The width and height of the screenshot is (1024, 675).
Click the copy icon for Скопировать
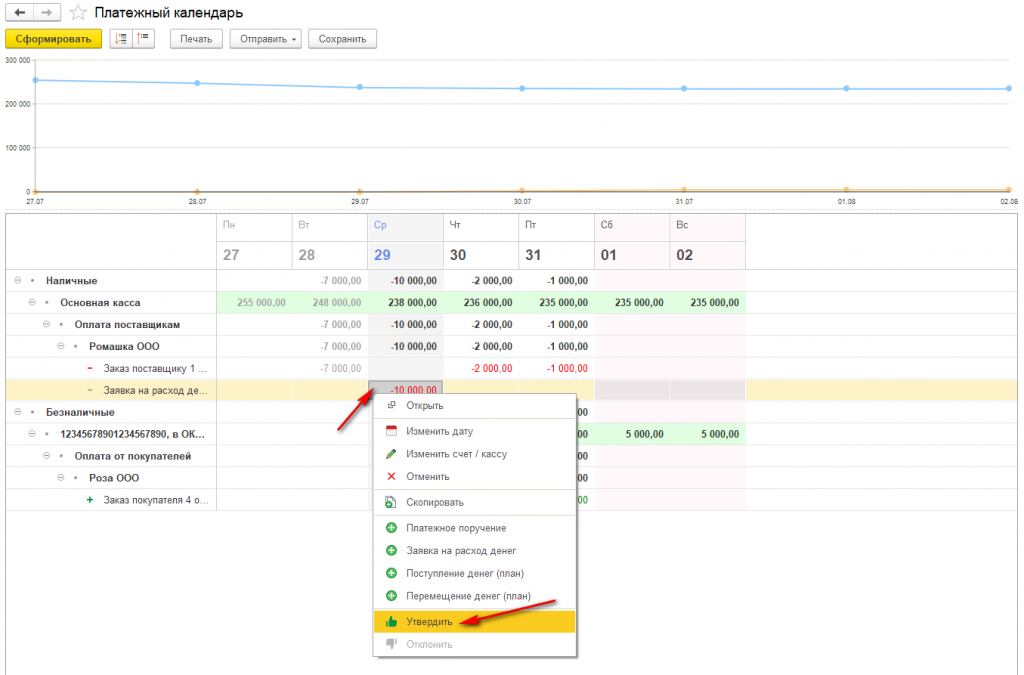391,502
